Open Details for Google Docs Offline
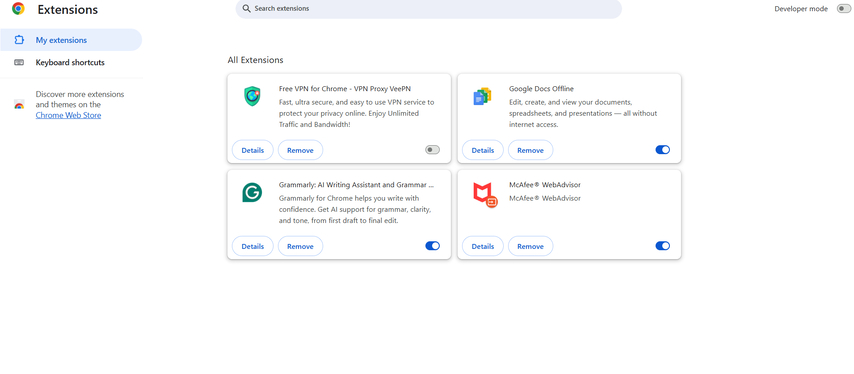This screenshot has height=374, width=854. [483, 150]
